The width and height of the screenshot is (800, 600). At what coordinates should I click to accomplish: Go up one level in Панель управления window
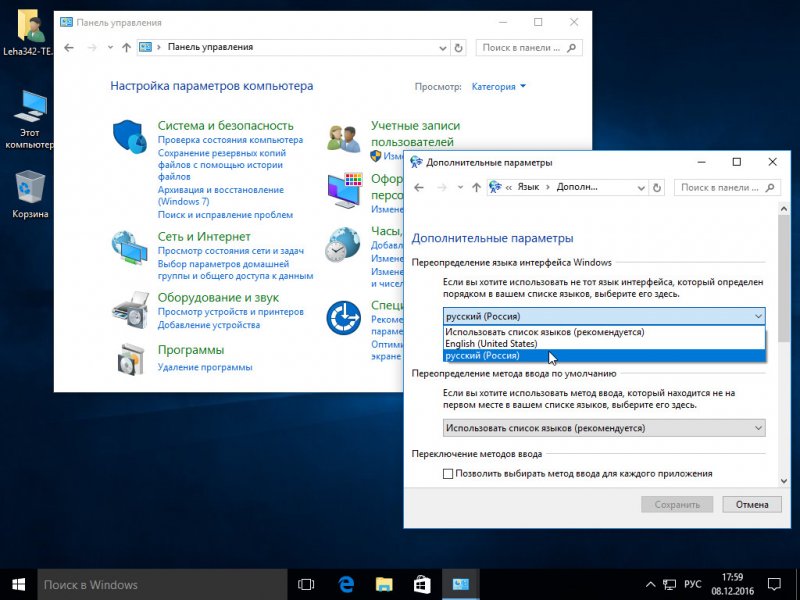(x=127, y=47)
